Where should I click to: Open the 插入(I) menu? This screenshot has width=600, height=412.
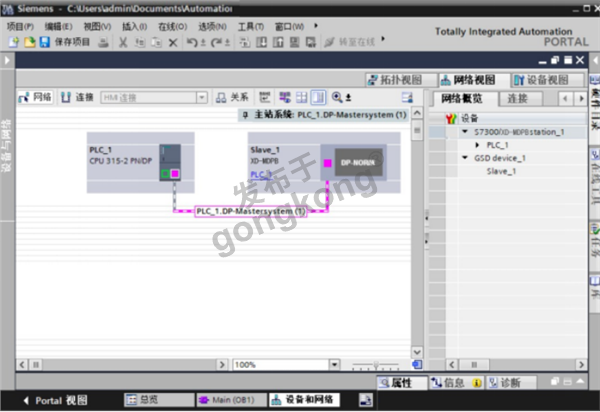tap(134, 26)
